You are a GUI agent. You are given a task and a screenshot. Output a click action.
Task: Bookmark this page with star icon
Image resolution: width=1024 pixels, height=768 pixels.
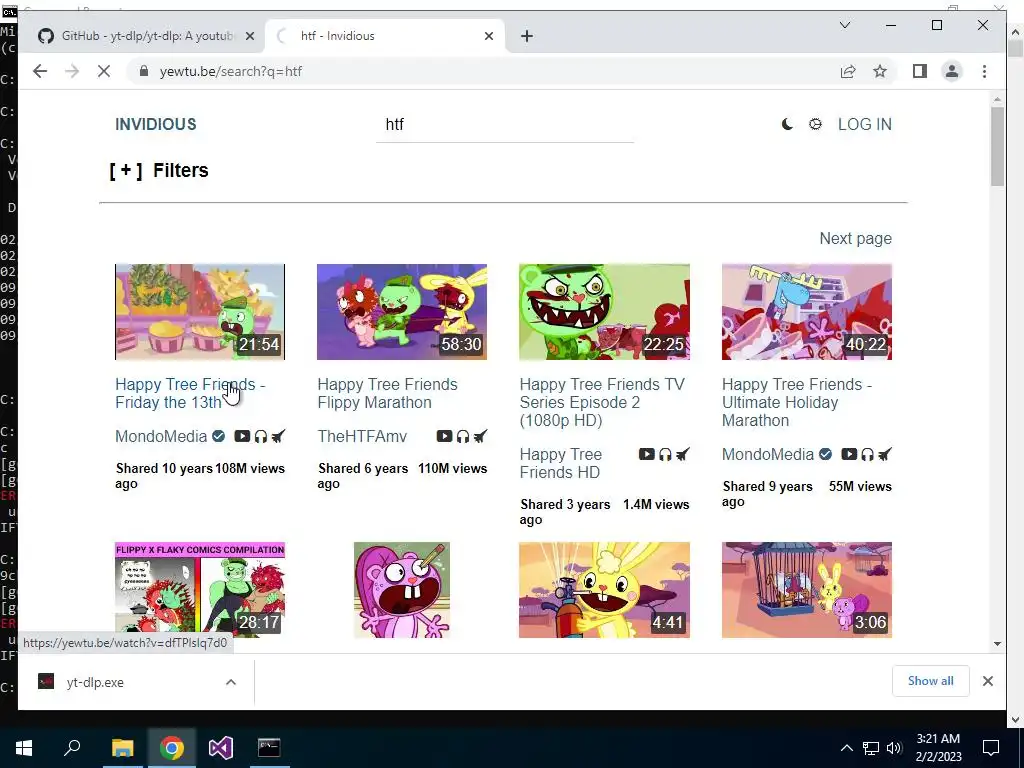pyautogui.click(x=880, y=71)
